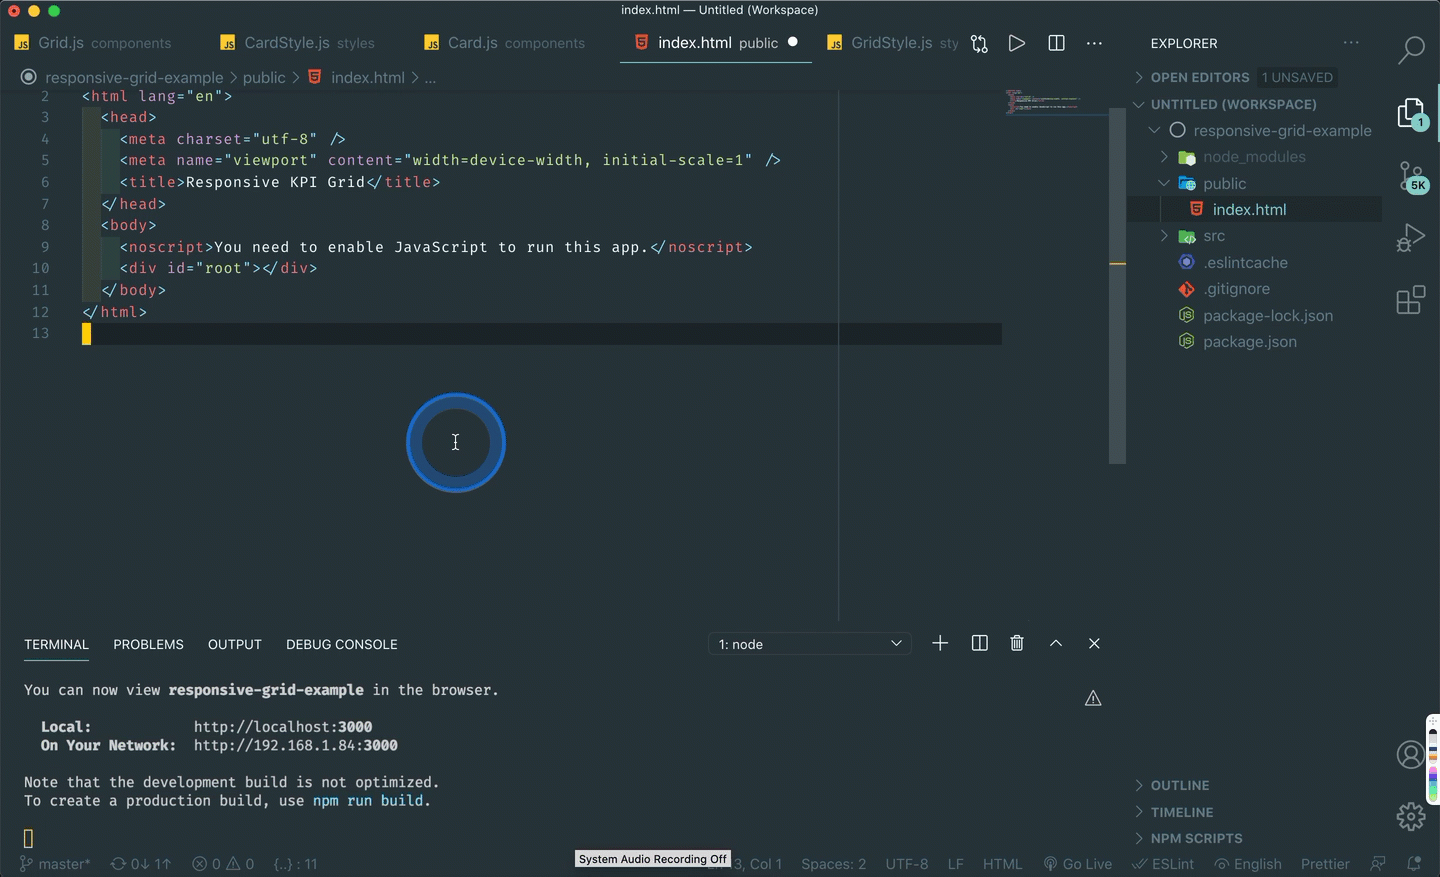Split the terminal panel
Viewport: 1440px width, 877px height.
point(980,643)
